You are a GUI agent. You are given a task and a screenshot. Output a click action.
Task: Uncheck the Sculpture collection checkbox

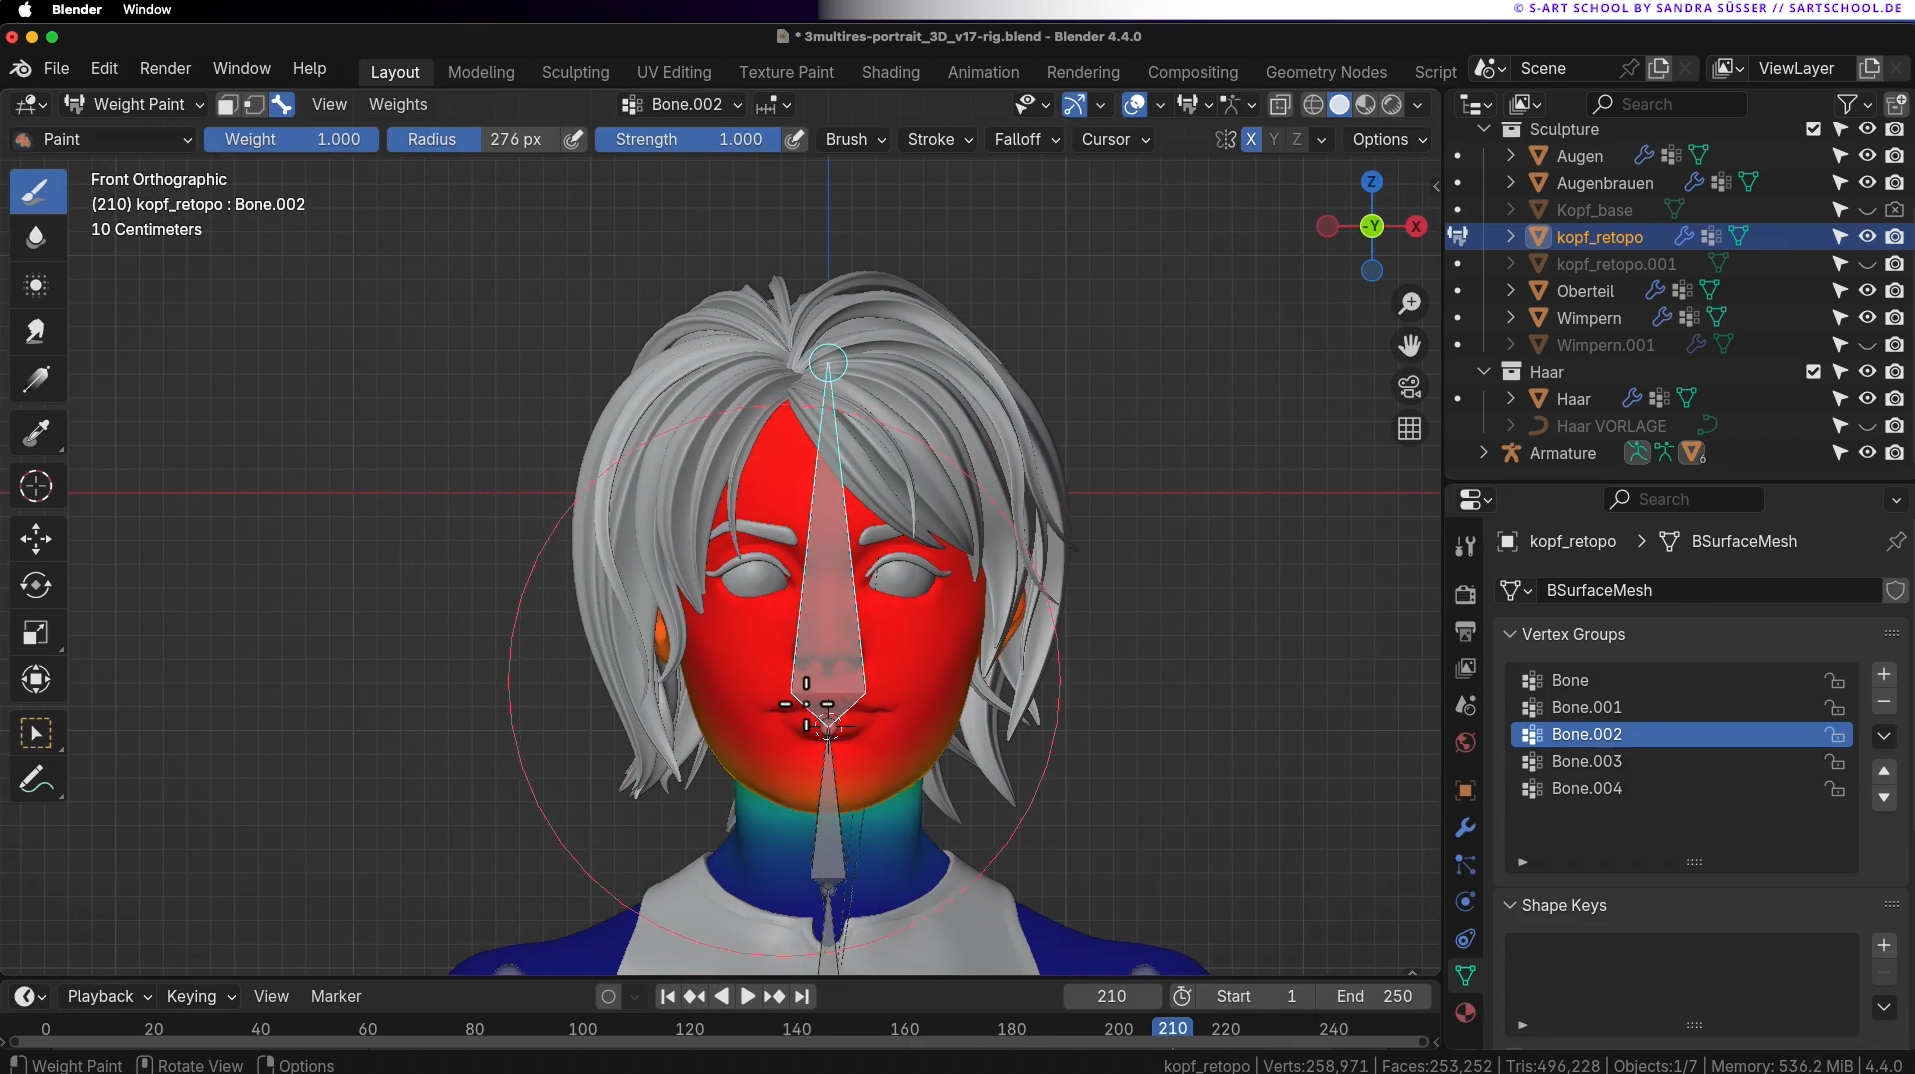coord(1813,129)
